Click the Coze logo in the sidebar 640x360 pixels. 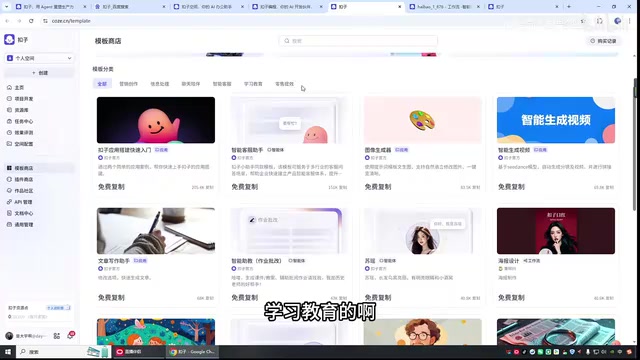[9, 40]
